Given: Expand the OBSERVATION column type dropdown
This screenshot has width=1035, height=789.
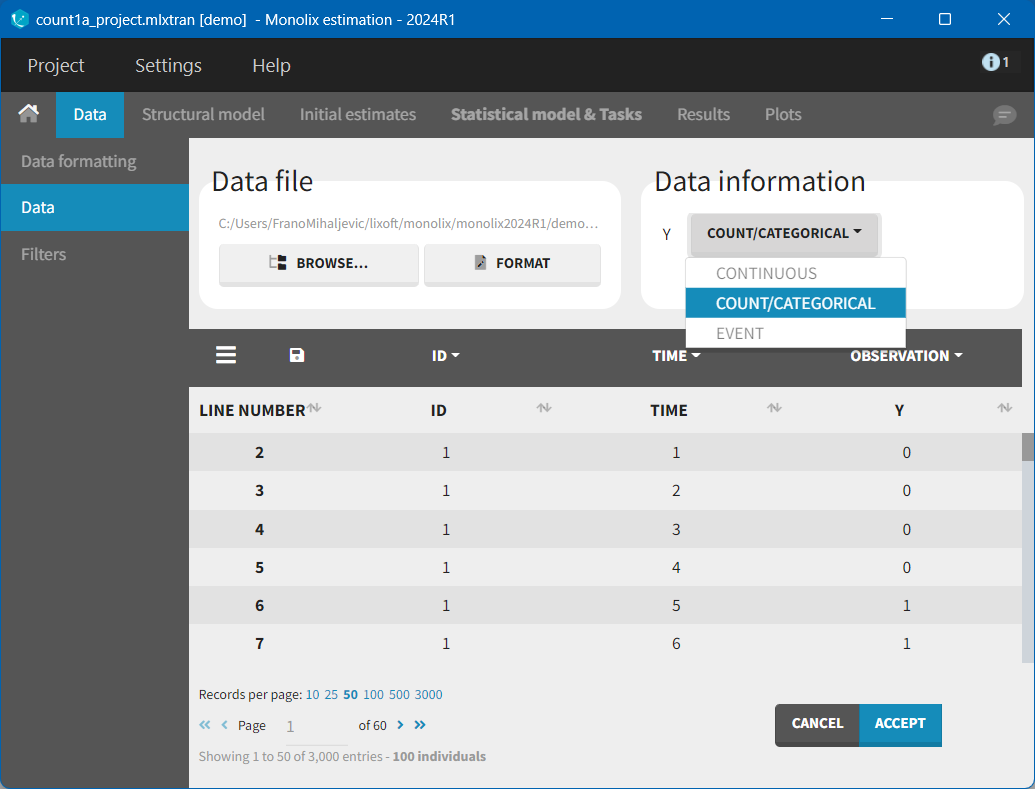Looking at the screenshot, I should click(906, 356).
